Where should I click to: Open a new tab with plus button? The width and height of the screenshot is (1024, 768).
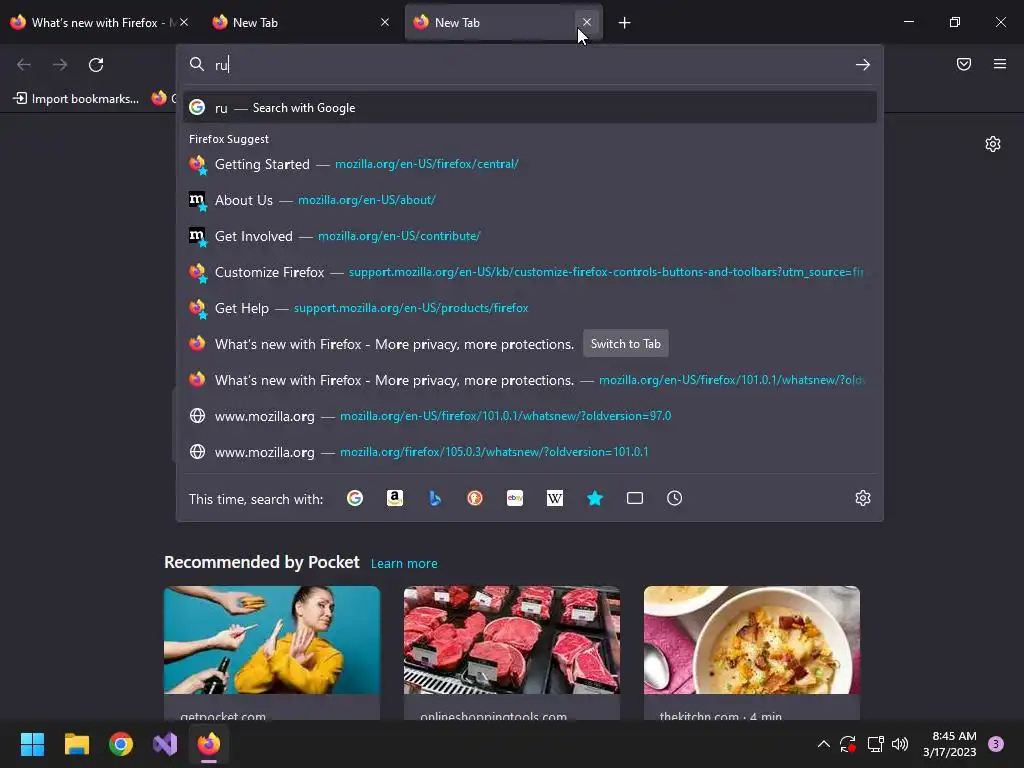pyautogui.click(x=624, y=23)
